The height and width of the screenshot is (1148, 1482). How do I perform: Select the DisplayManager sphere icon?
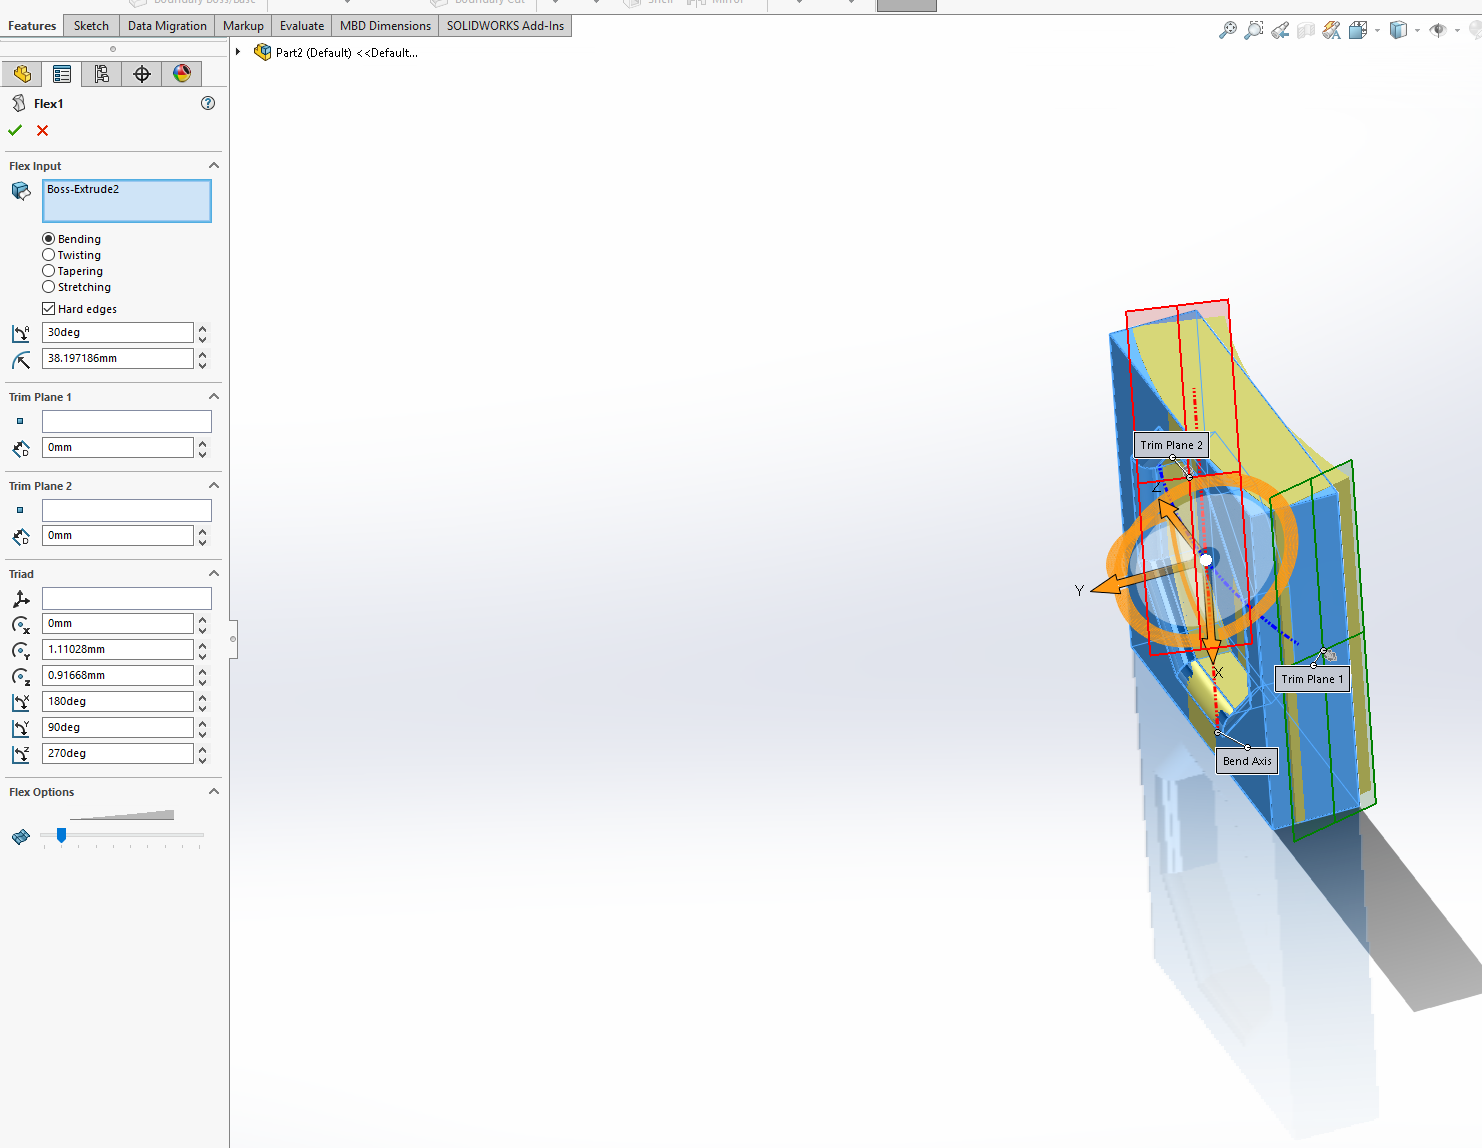pos(182,73)
